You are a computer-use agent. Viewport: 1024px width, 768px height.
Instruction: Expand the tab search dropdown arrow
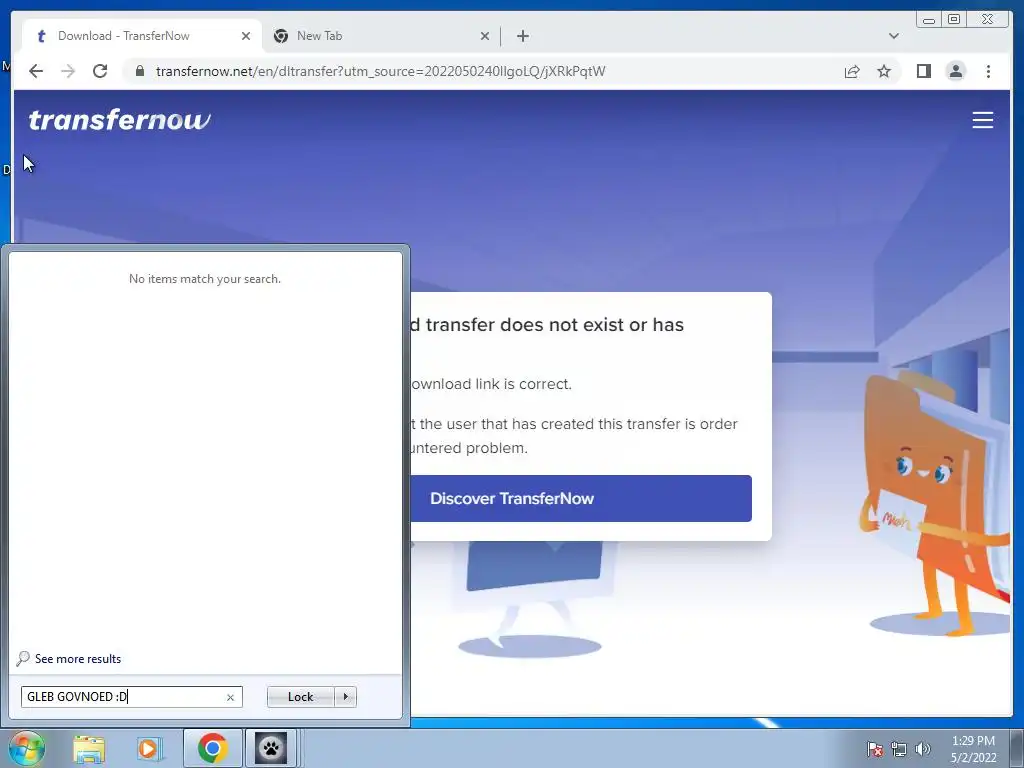893,36
